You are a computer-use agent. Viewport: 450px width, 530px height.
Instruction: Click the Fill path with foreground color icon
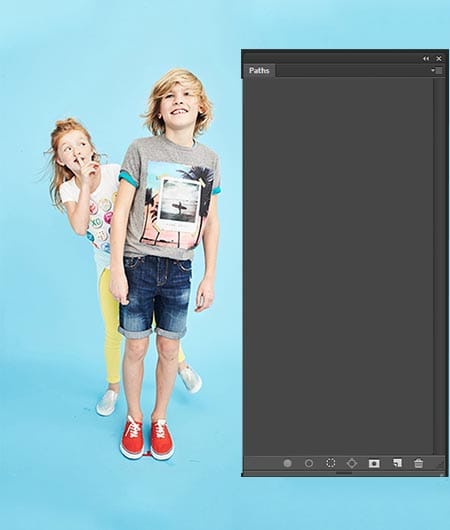(x=287, y=463)
